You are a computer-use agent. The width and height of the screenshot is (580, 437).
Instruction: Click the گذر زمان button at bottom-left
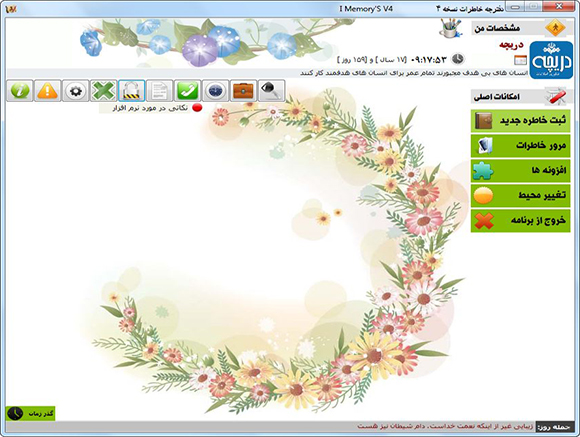pos(31,413)
